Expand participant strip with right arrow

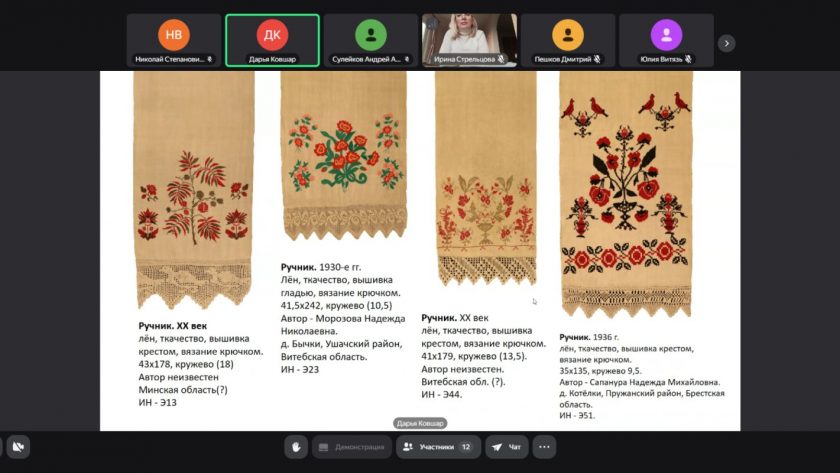pos(727,43)
